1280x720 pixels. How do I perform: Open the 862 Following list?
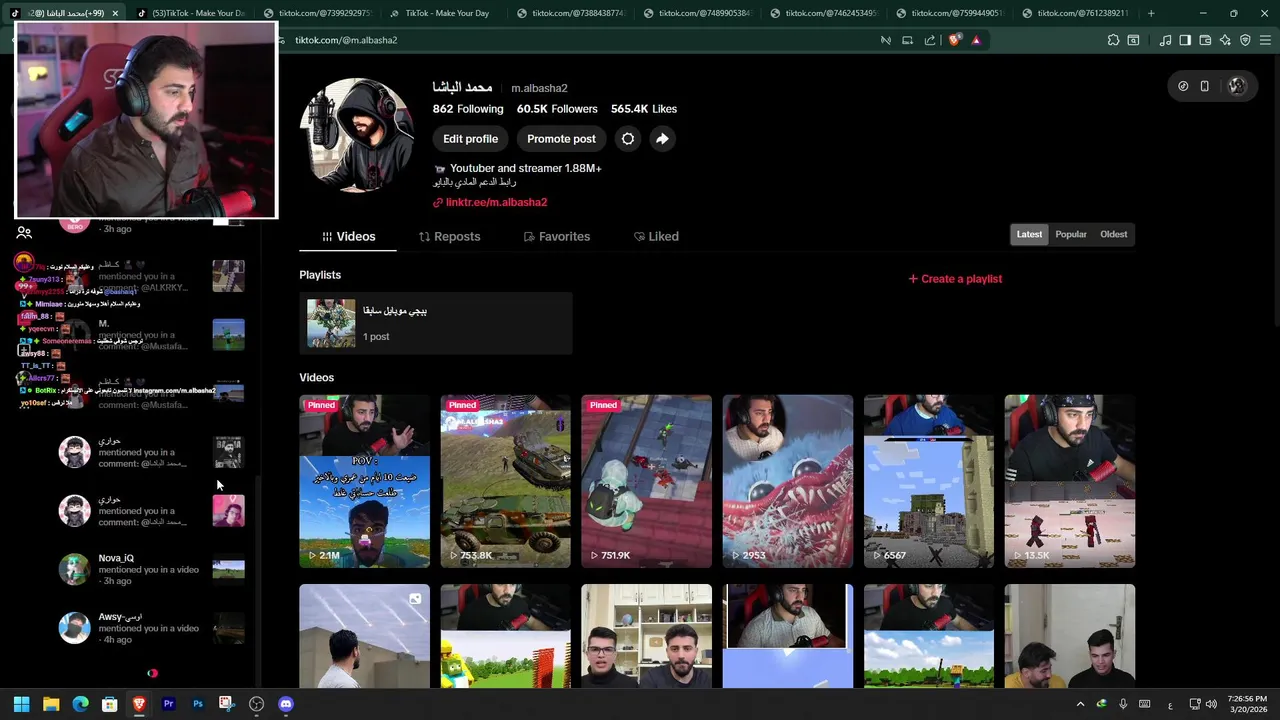pos(468,109)
